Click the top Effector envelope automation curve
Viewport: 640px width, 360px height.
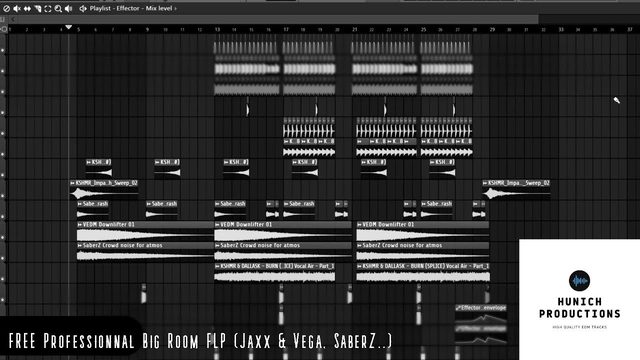point(481,318)
